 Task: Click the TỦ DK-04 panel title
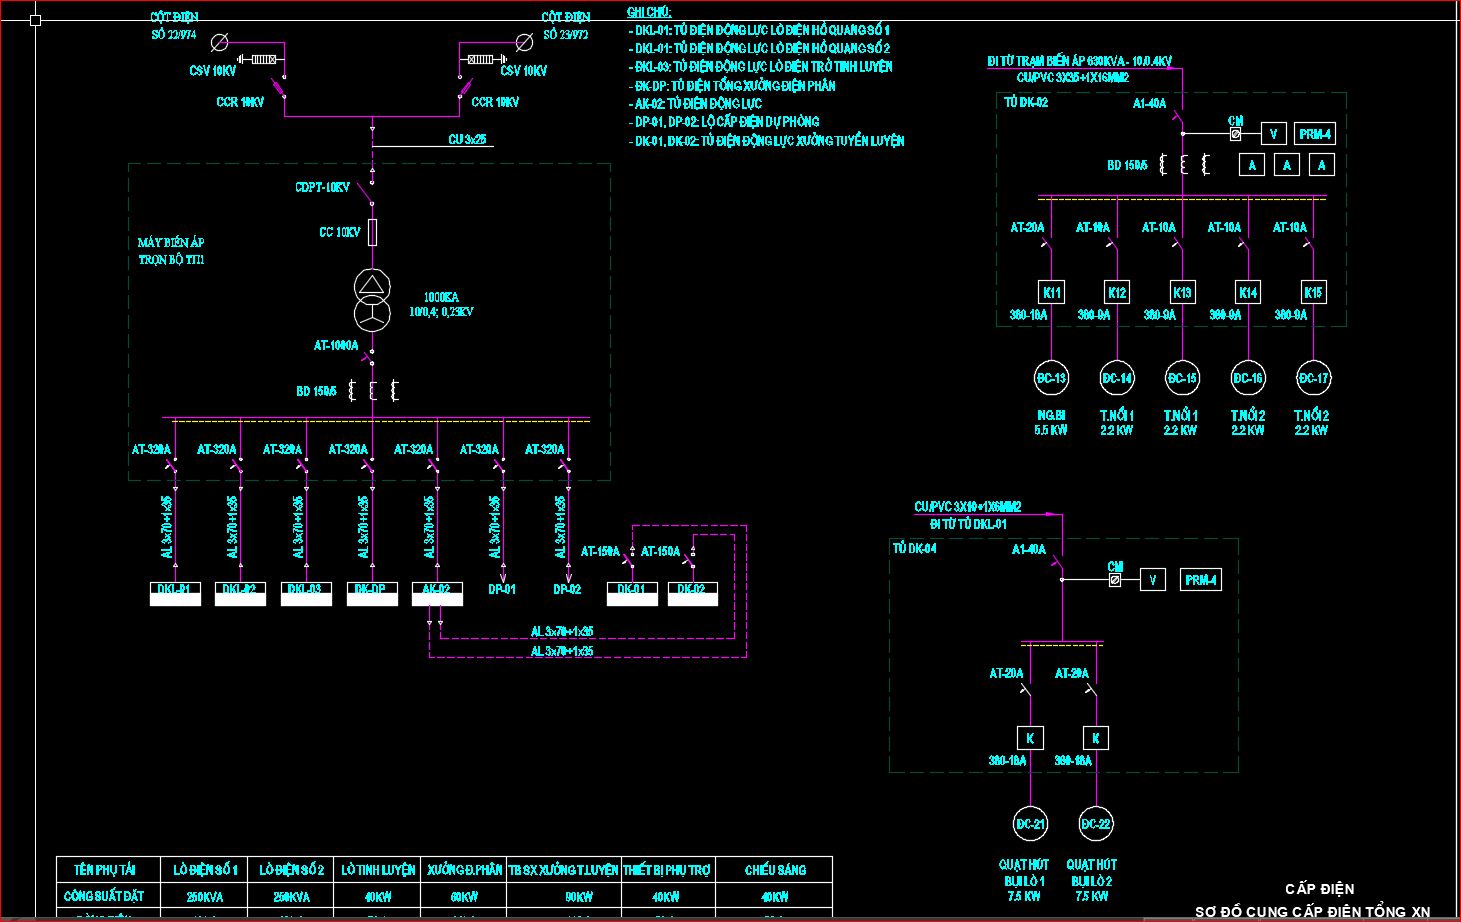coord(915,548)
